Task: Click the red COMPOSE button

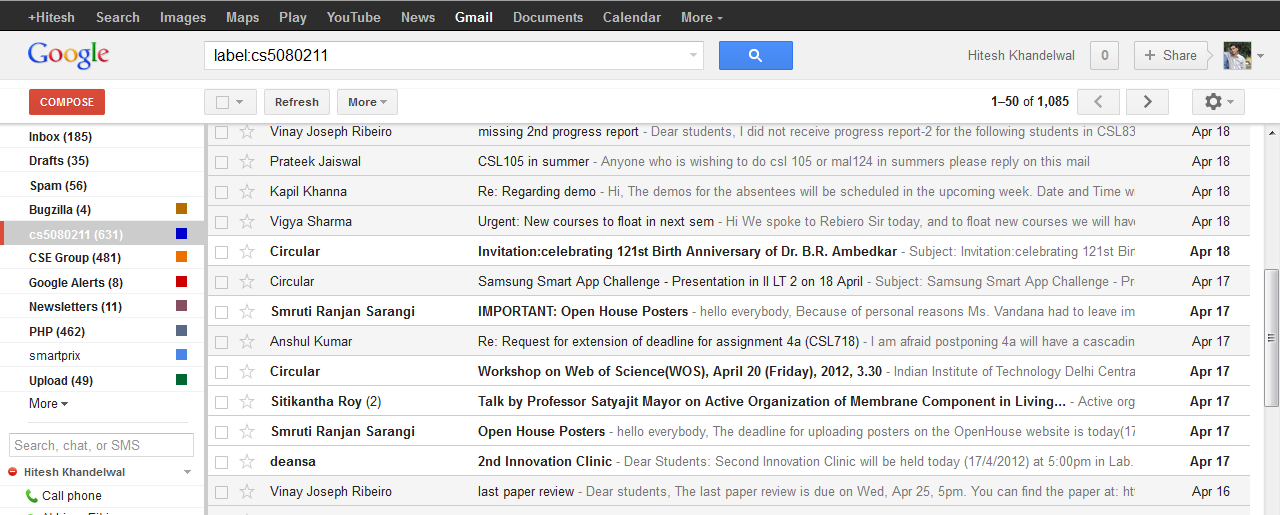Action: click(x=67, y=102)
